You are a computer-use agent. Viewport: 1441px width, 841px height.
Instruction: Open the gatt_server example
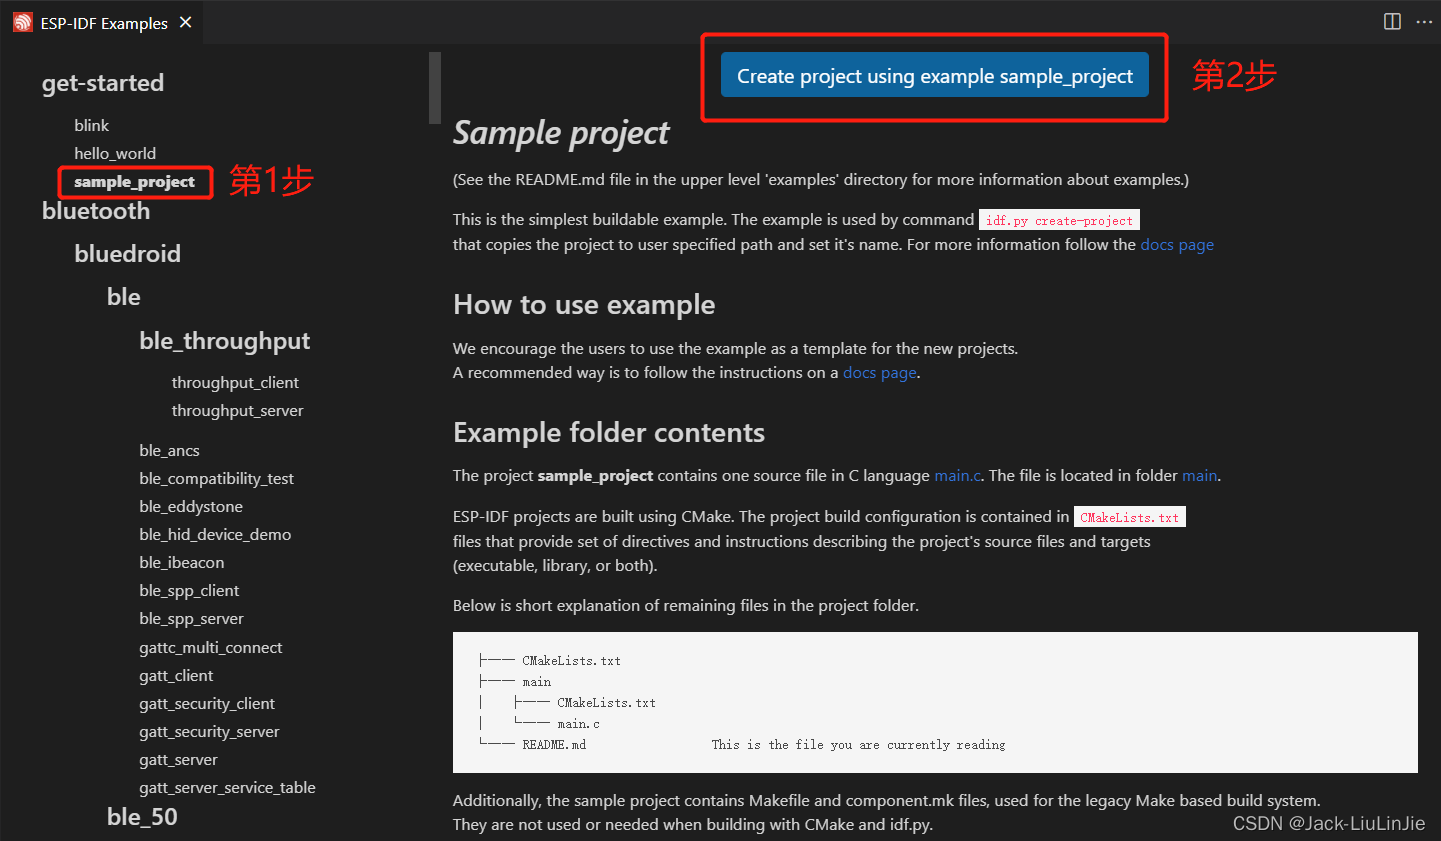click(x=178, y=759)
